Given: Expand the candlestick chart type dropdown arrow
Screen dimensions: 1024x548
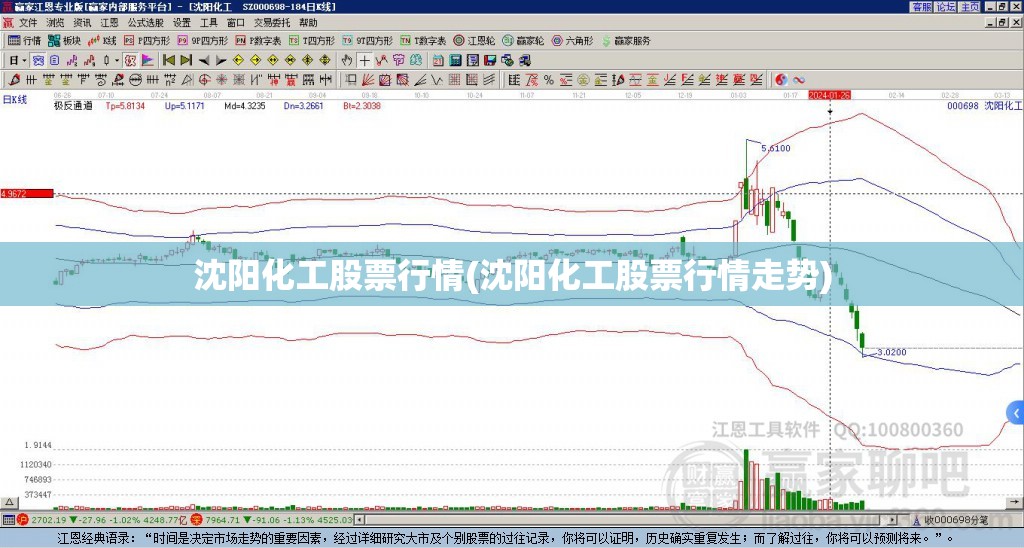Looking at the screenshot, I should pos(117,61).
